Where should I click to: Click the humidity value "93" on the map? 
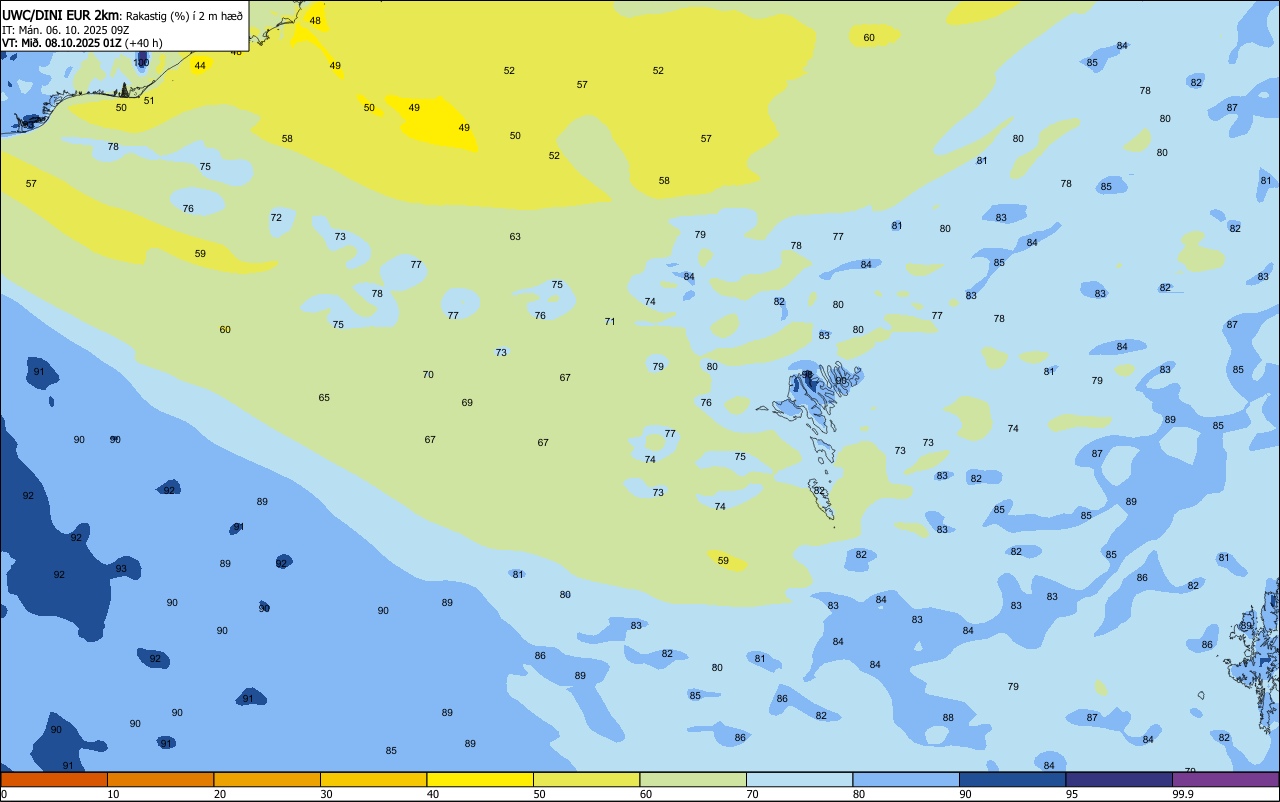click(121, 568)
